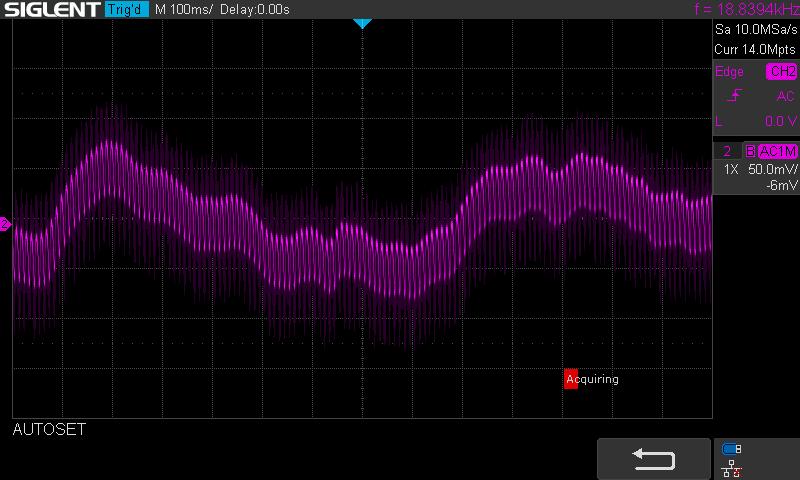Click the trigger level L 0.0 V
800x480 pixels.
point(757,121)
